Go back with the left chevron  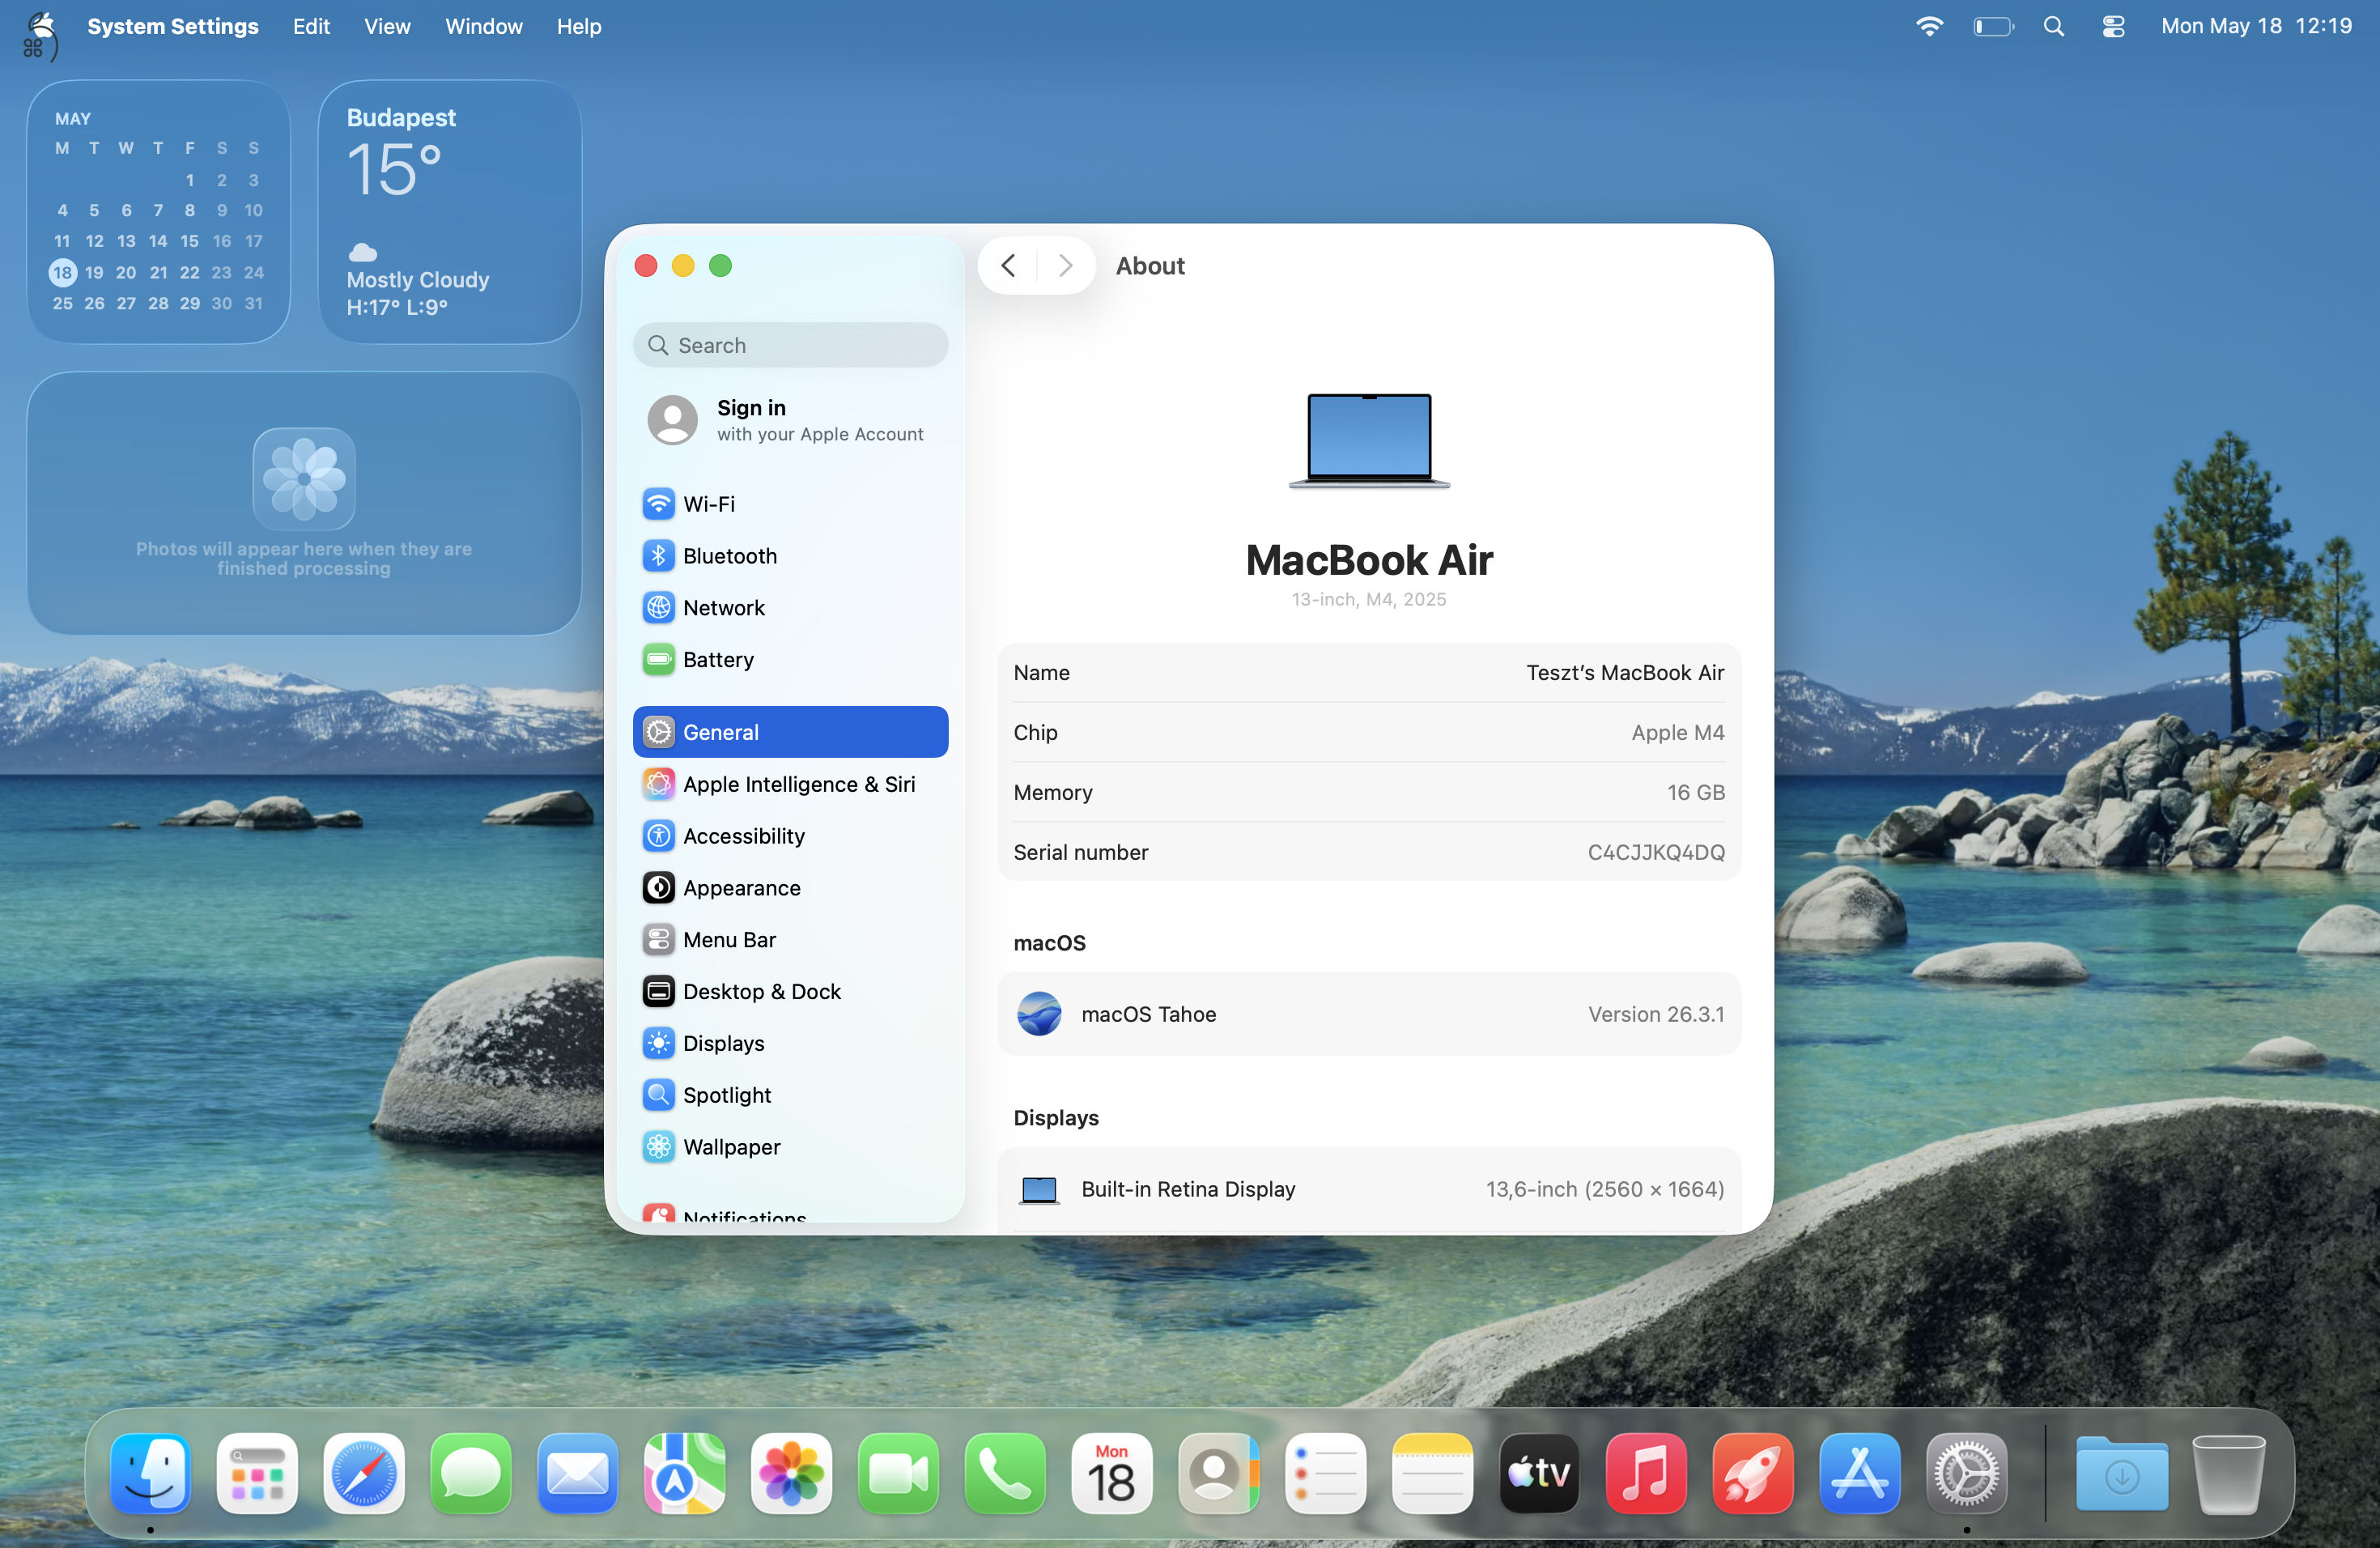click(x=1008, y=266)
